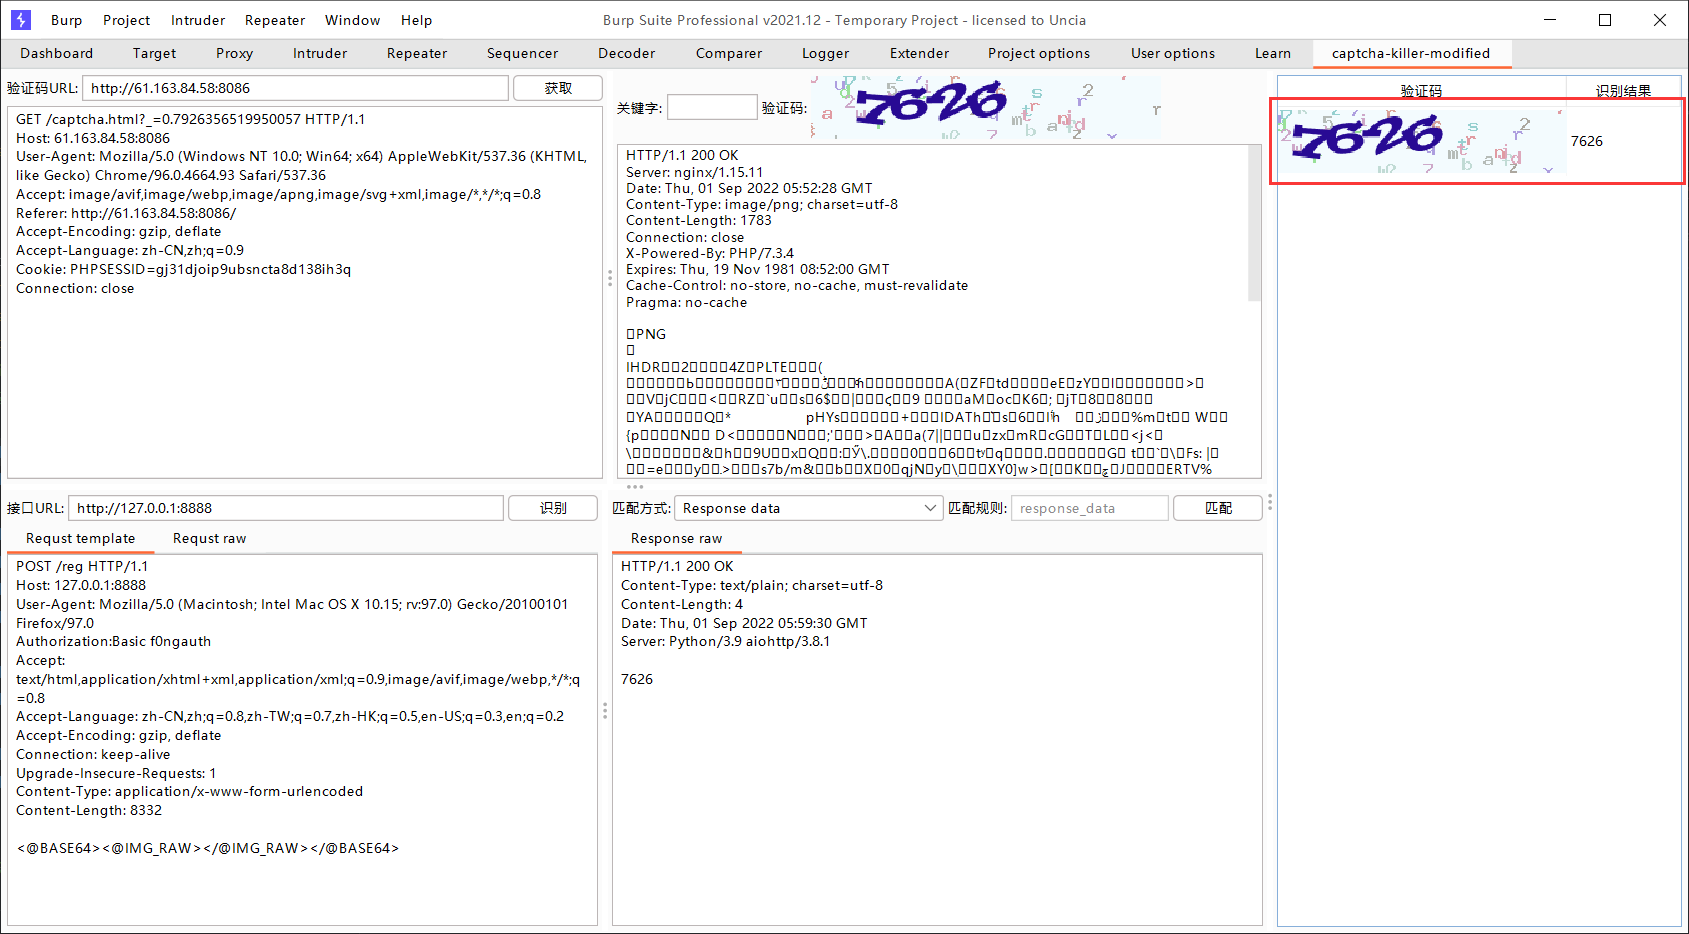This screenshot has height=934, width=1689.
Task: Click the 关键字 keyword input field
Action: (712, 107)
